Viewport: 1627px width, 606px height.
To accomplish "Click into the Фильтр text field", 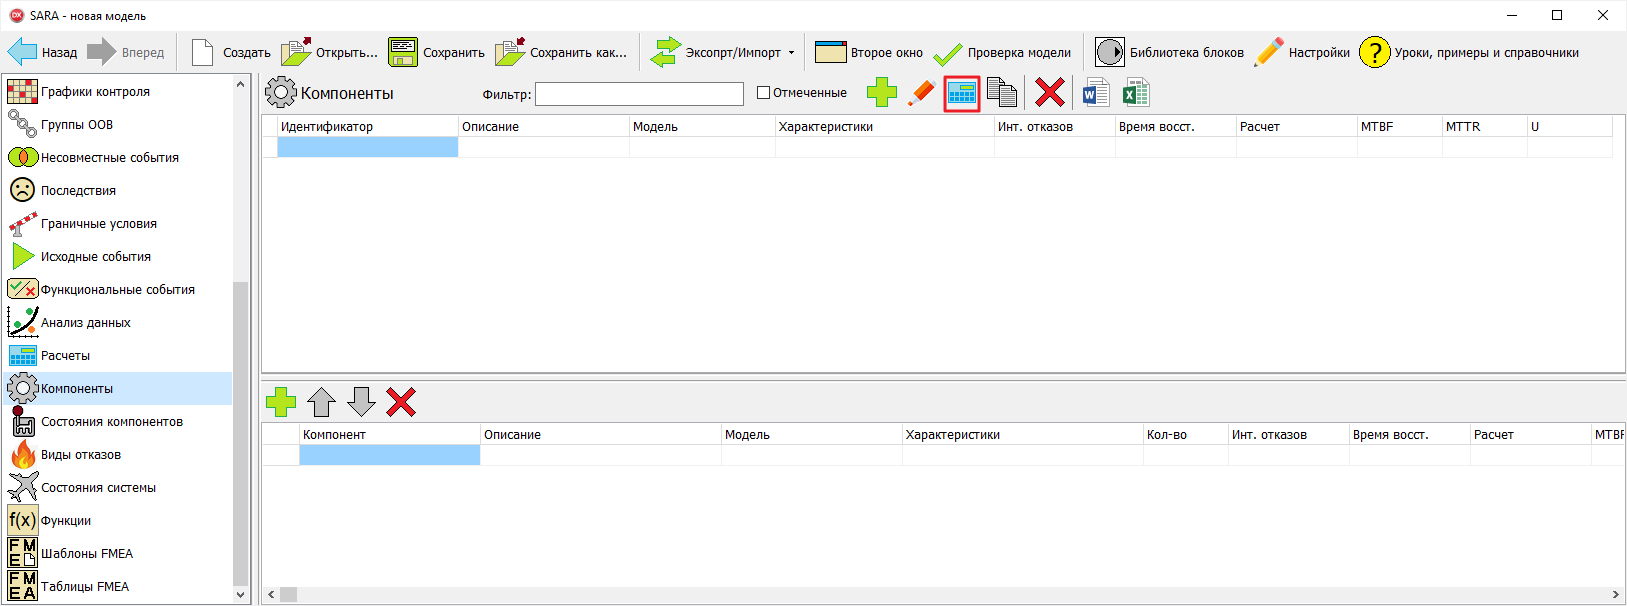I will pyautogui.click(x=639, y=94).
